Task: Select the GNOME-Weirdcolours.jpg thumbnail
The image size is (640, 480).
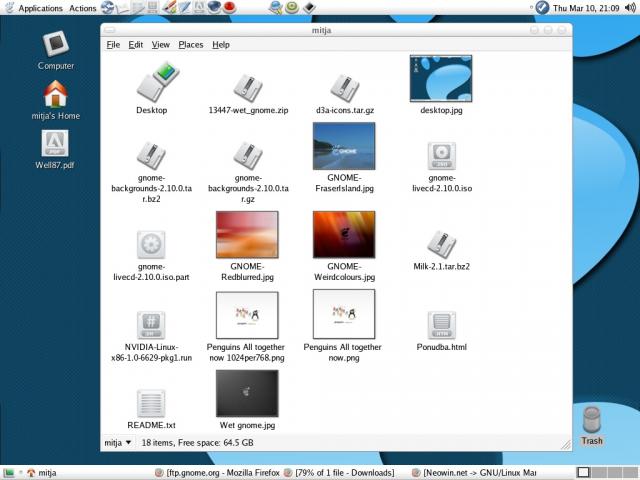Action: pyautogui.click(x=344, y=235)
